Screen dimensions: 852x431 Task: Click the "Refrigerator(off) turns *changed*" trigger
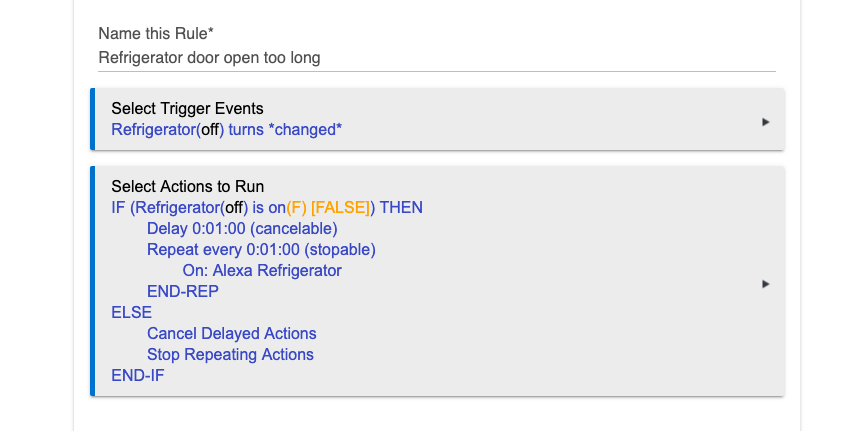coord(227,130)
